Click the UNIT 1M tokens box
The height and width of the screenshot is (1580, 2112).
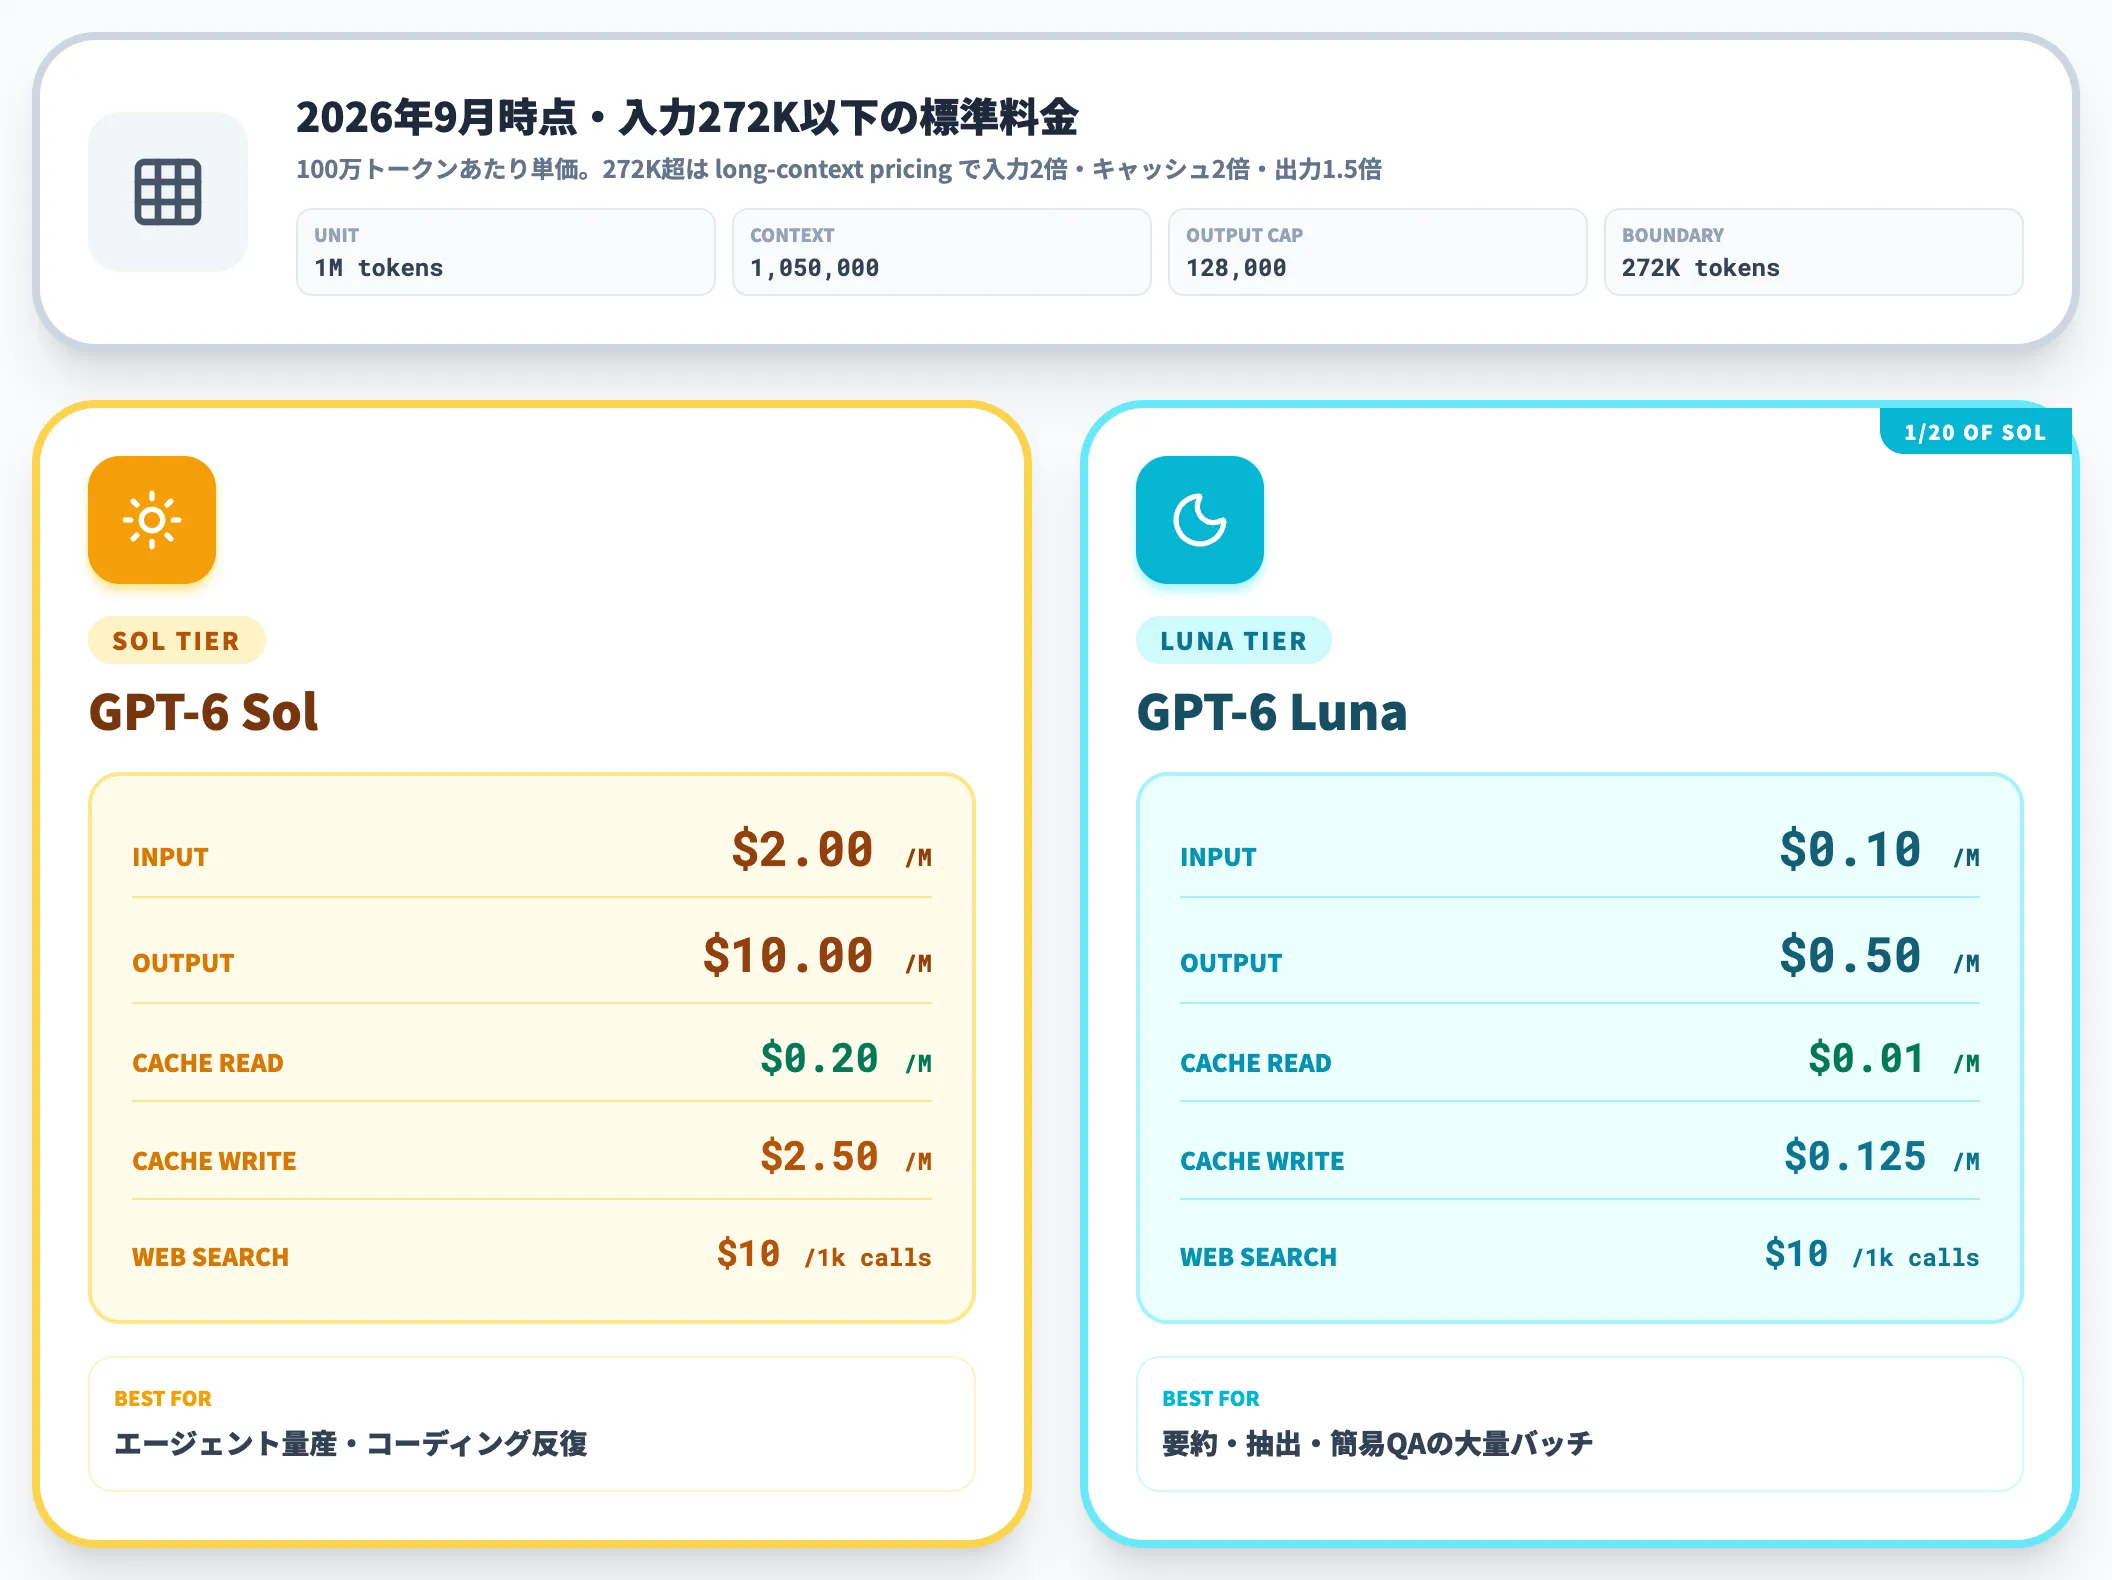(506, 252)
